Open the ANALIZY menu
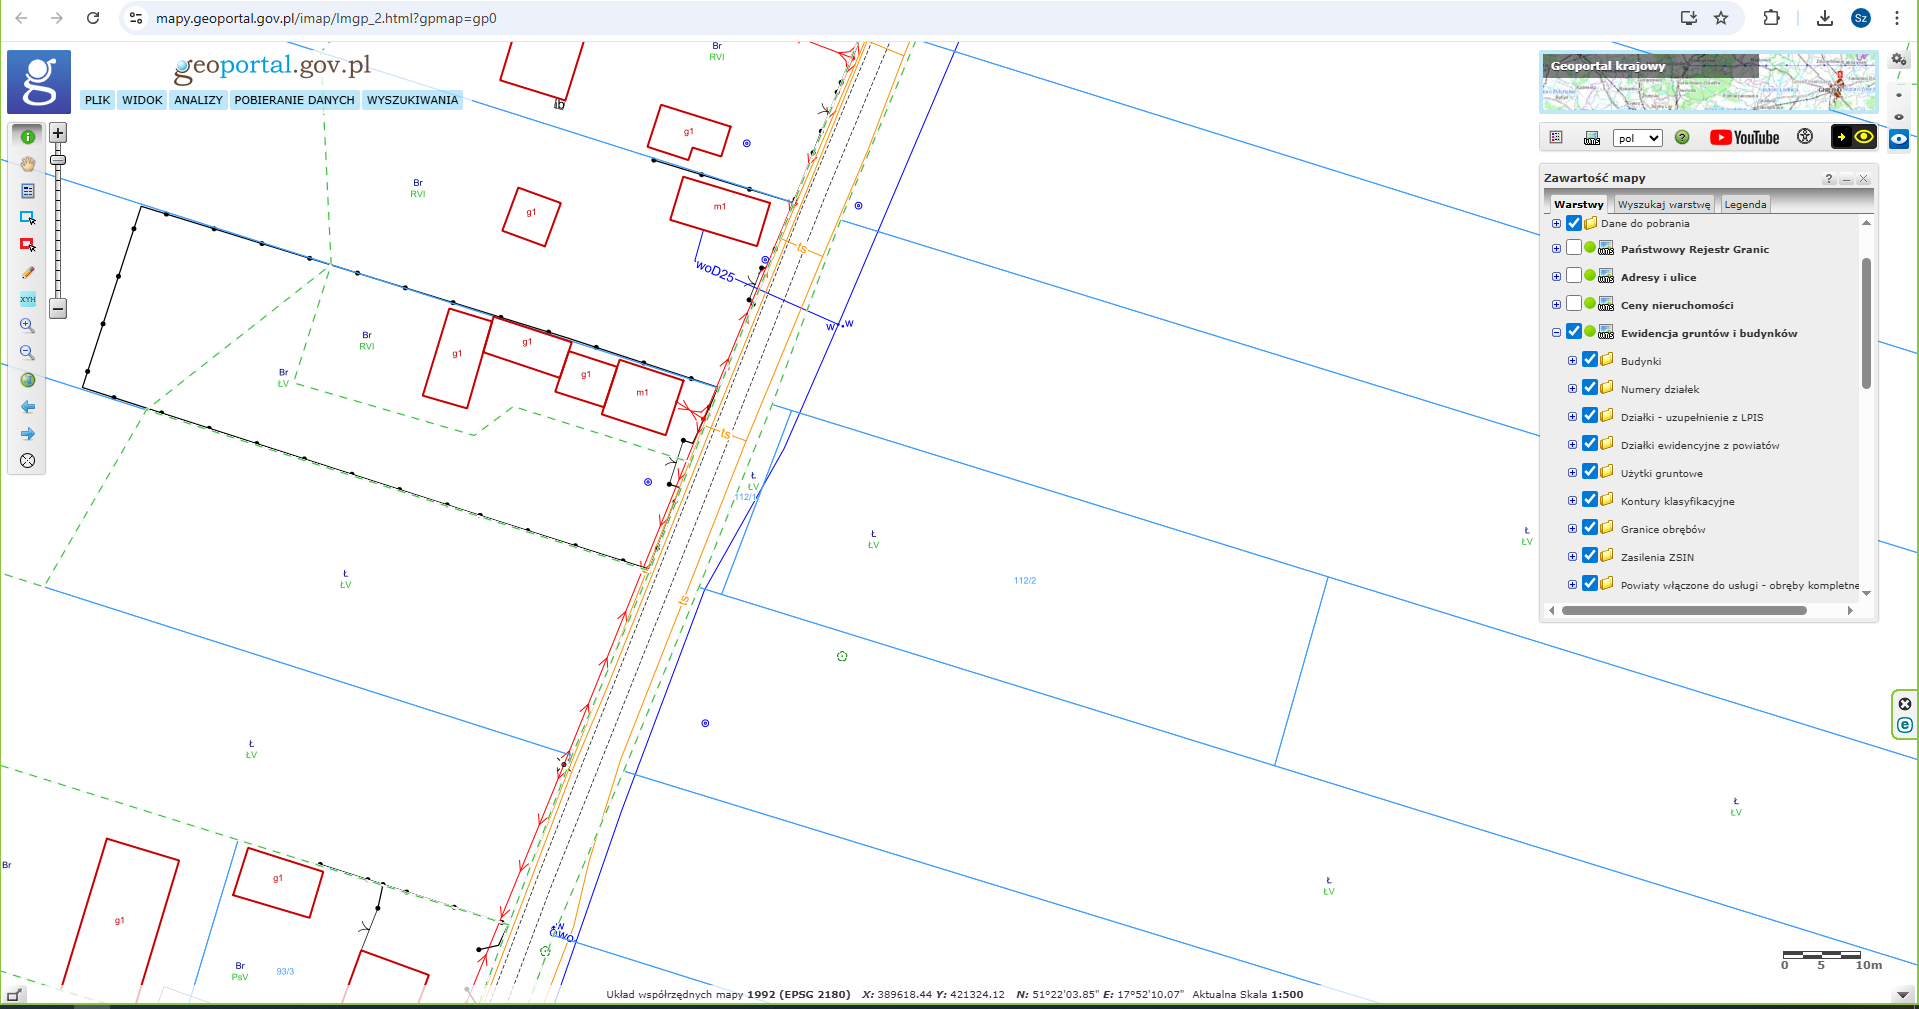 click(x=198, y=100)
